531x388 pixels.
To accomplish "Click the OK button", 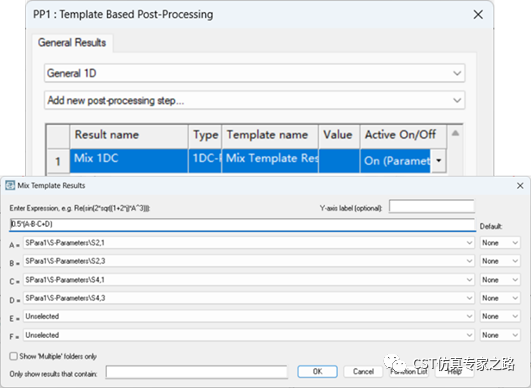I will (x=317, y=371).
